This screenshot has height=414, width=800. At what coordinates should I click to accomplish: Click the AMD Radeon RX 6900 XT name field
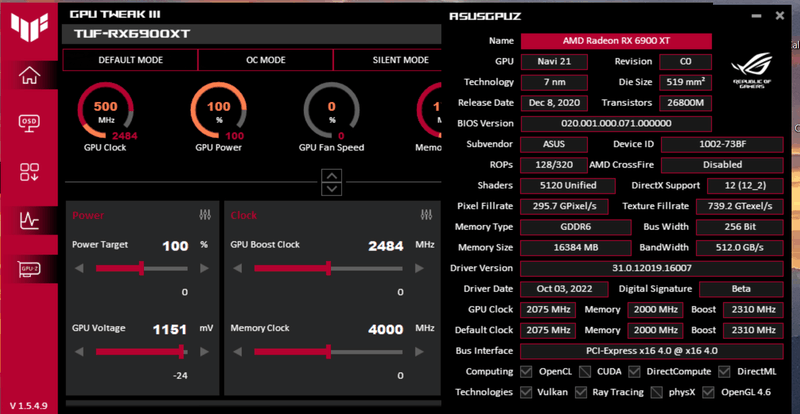616,41
